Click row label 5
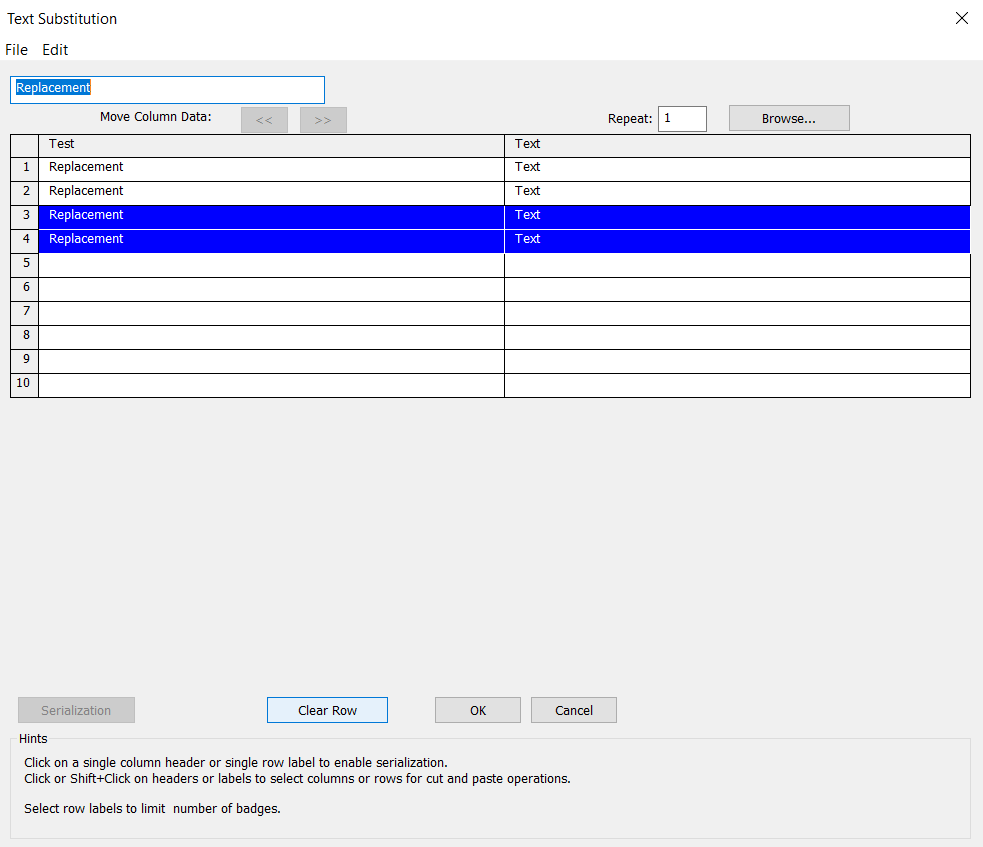The height and width of the screenshot is (847, 983). coord(25,264)
